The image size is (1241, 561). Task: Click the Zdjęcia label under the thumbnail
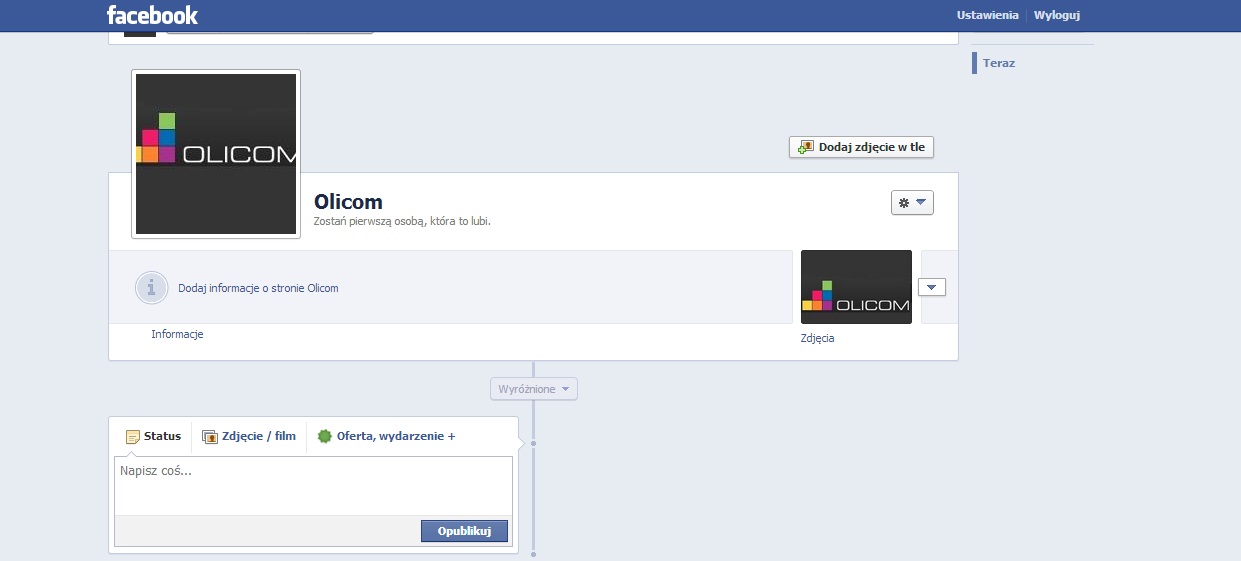[817, 338]
